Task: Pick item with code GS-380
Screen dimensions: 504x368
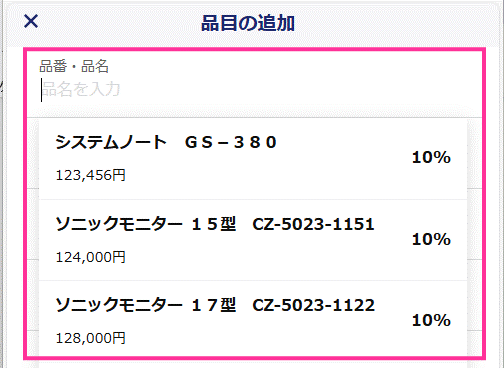Action: (231, 142)
